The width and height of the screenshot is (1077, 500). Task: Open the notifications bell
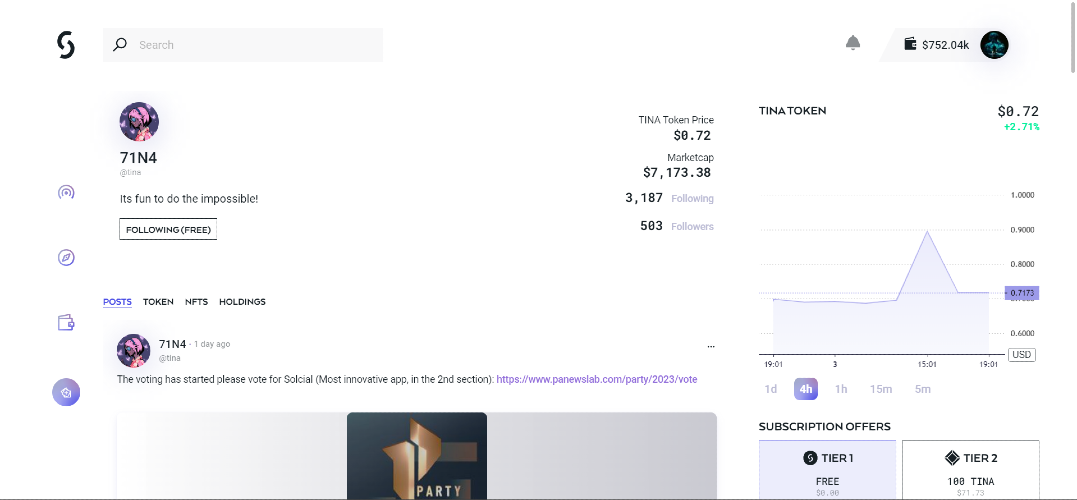[852, 43]
